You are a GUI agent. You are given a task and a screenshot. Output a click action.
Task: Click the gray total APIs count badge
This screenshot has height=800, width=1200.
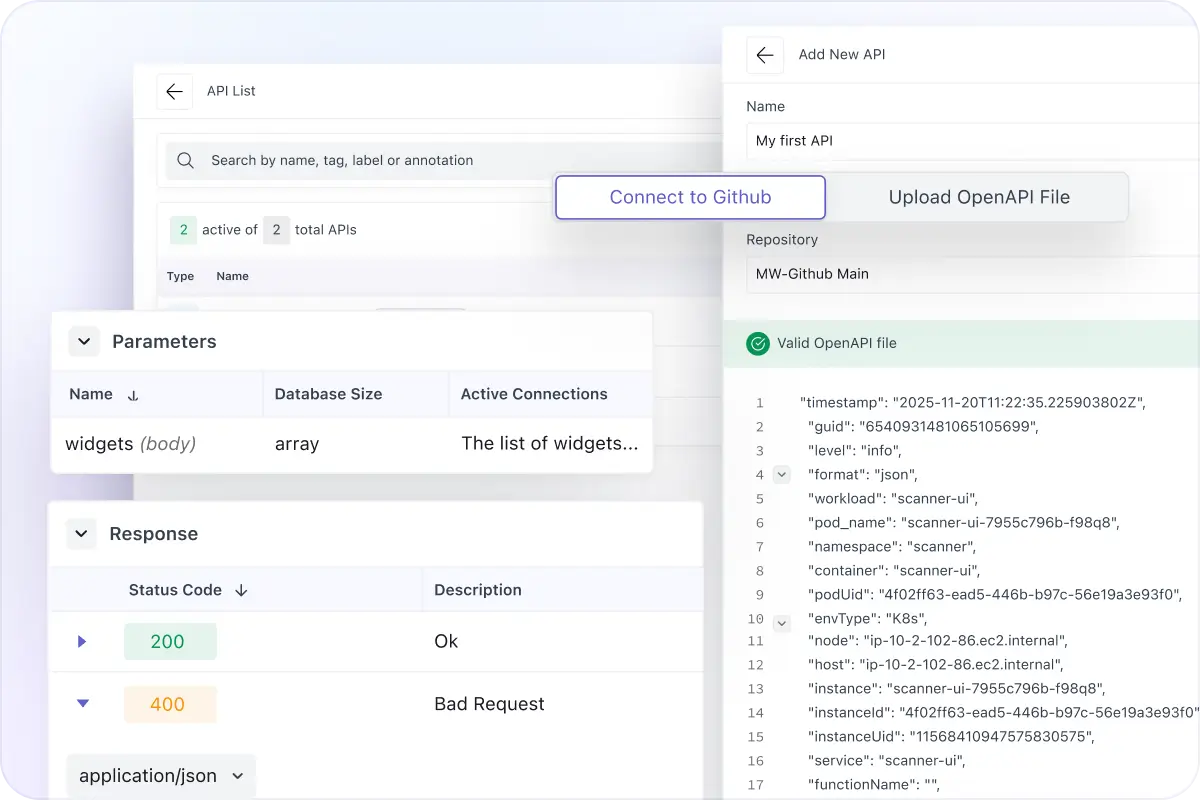coord(276,230)
